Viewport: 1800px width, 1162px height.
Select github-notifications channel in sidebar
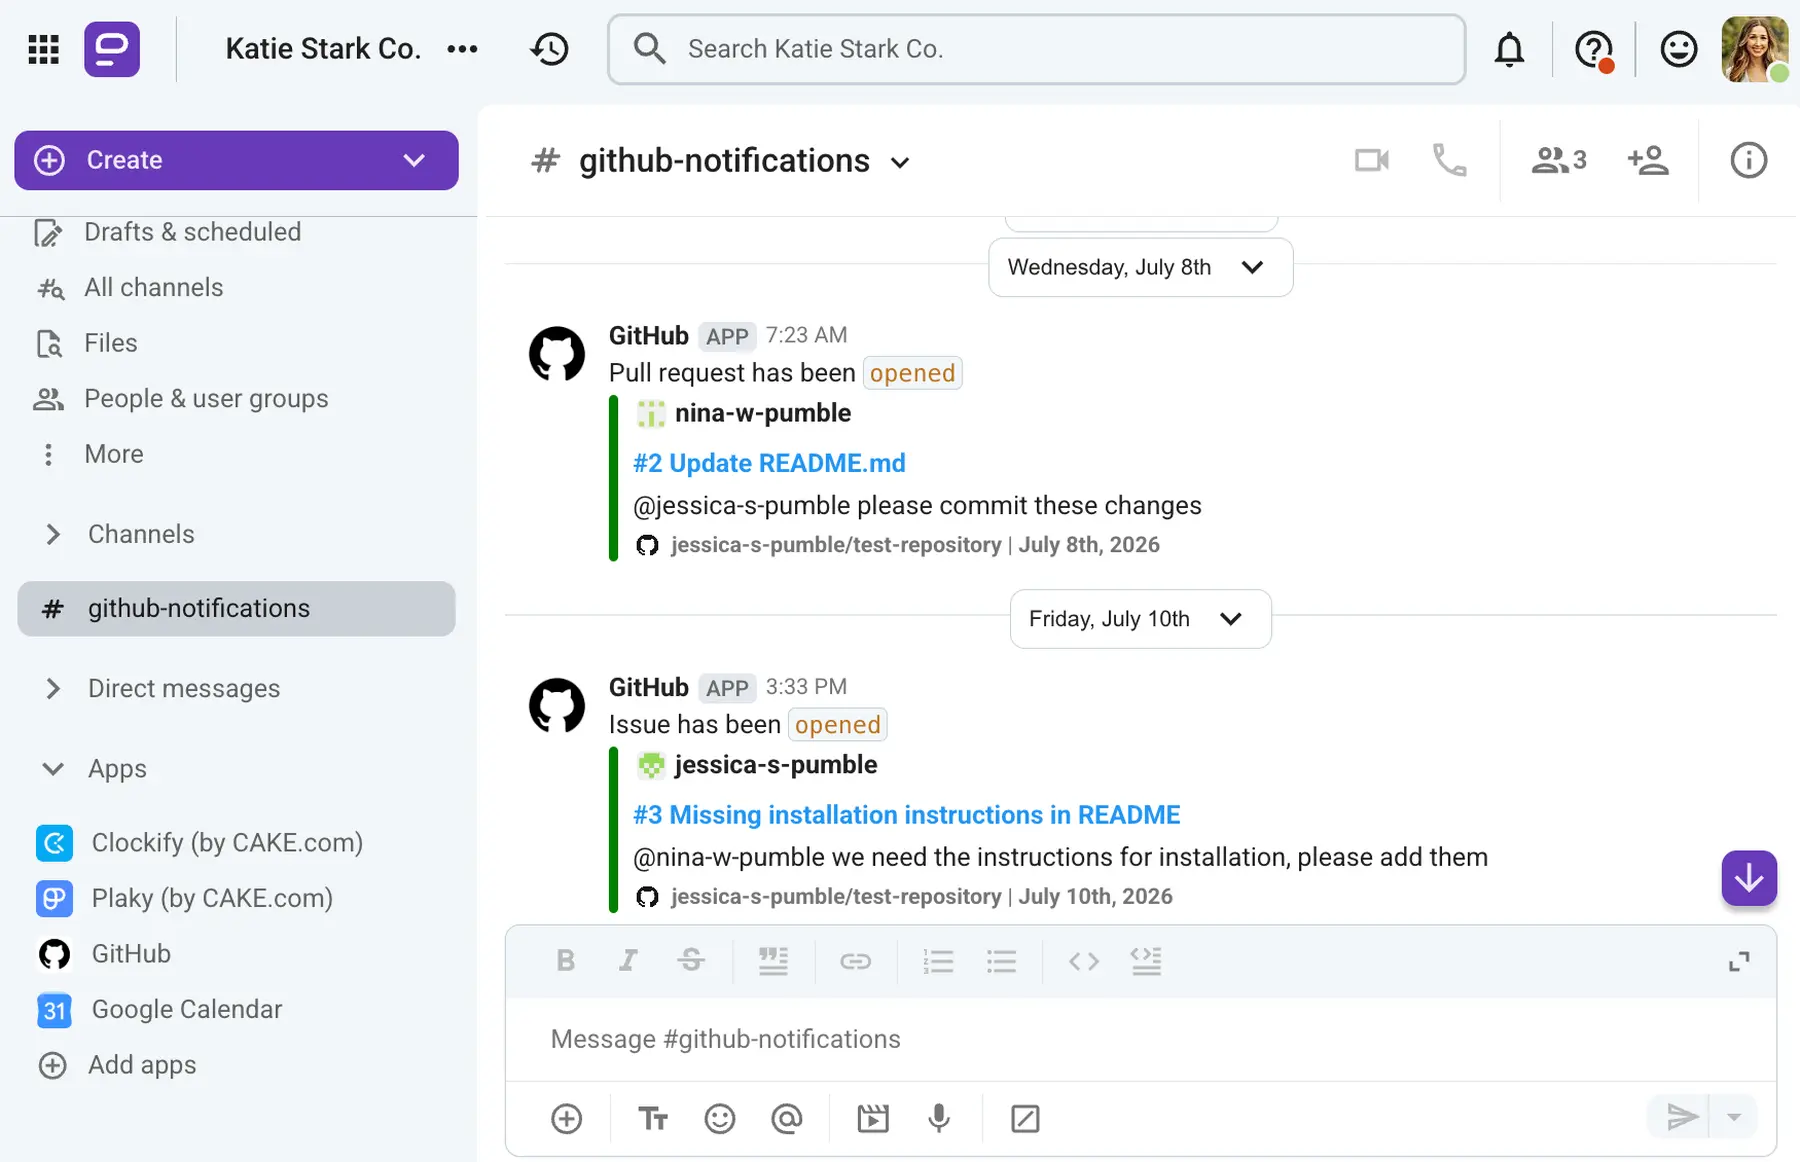236,608
